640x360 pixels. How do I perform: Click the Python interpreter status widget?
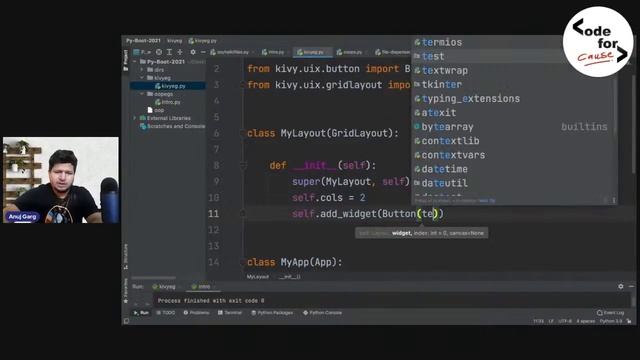pyautogui.click(x=611, y=321)
